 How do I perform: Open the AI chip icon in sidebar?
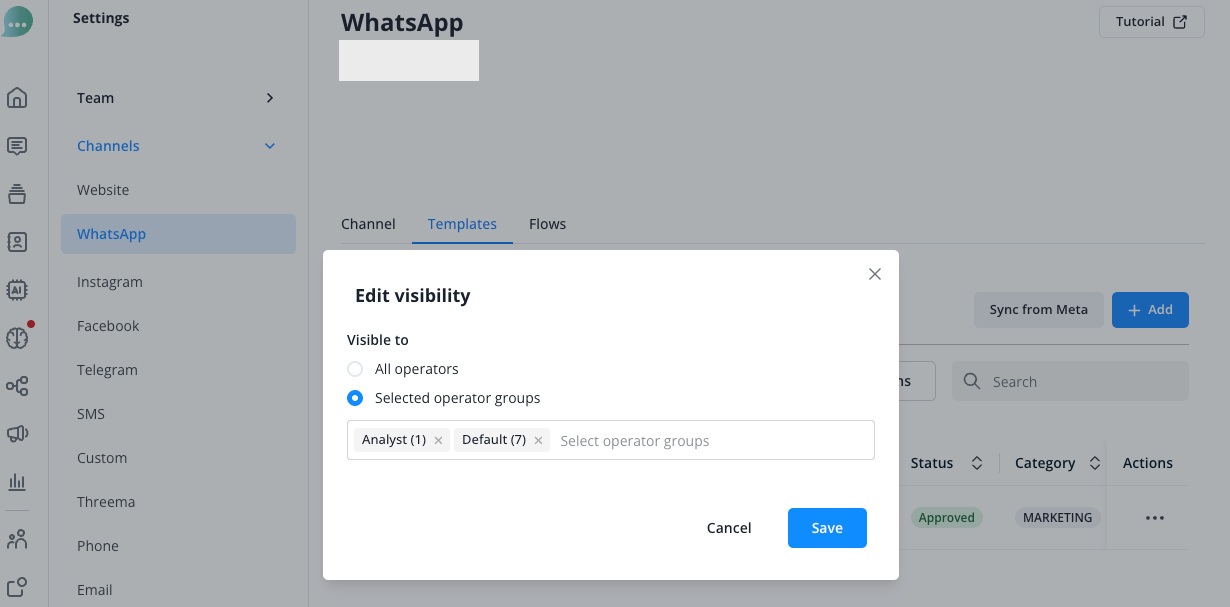(x=17, y=290)
